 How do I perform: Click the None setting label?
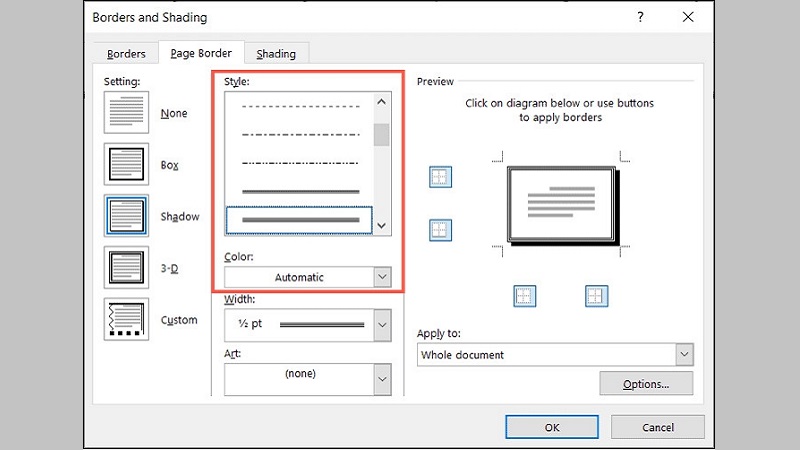(x=174, y=113)
